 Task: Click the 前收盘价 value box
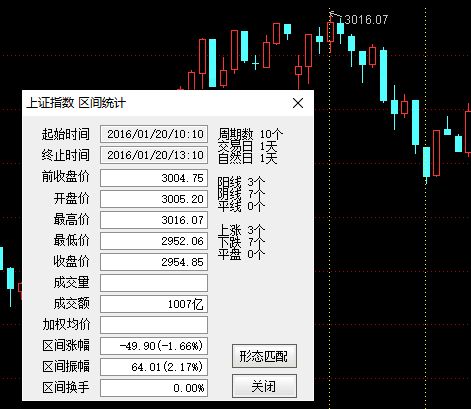pos(154,178)
